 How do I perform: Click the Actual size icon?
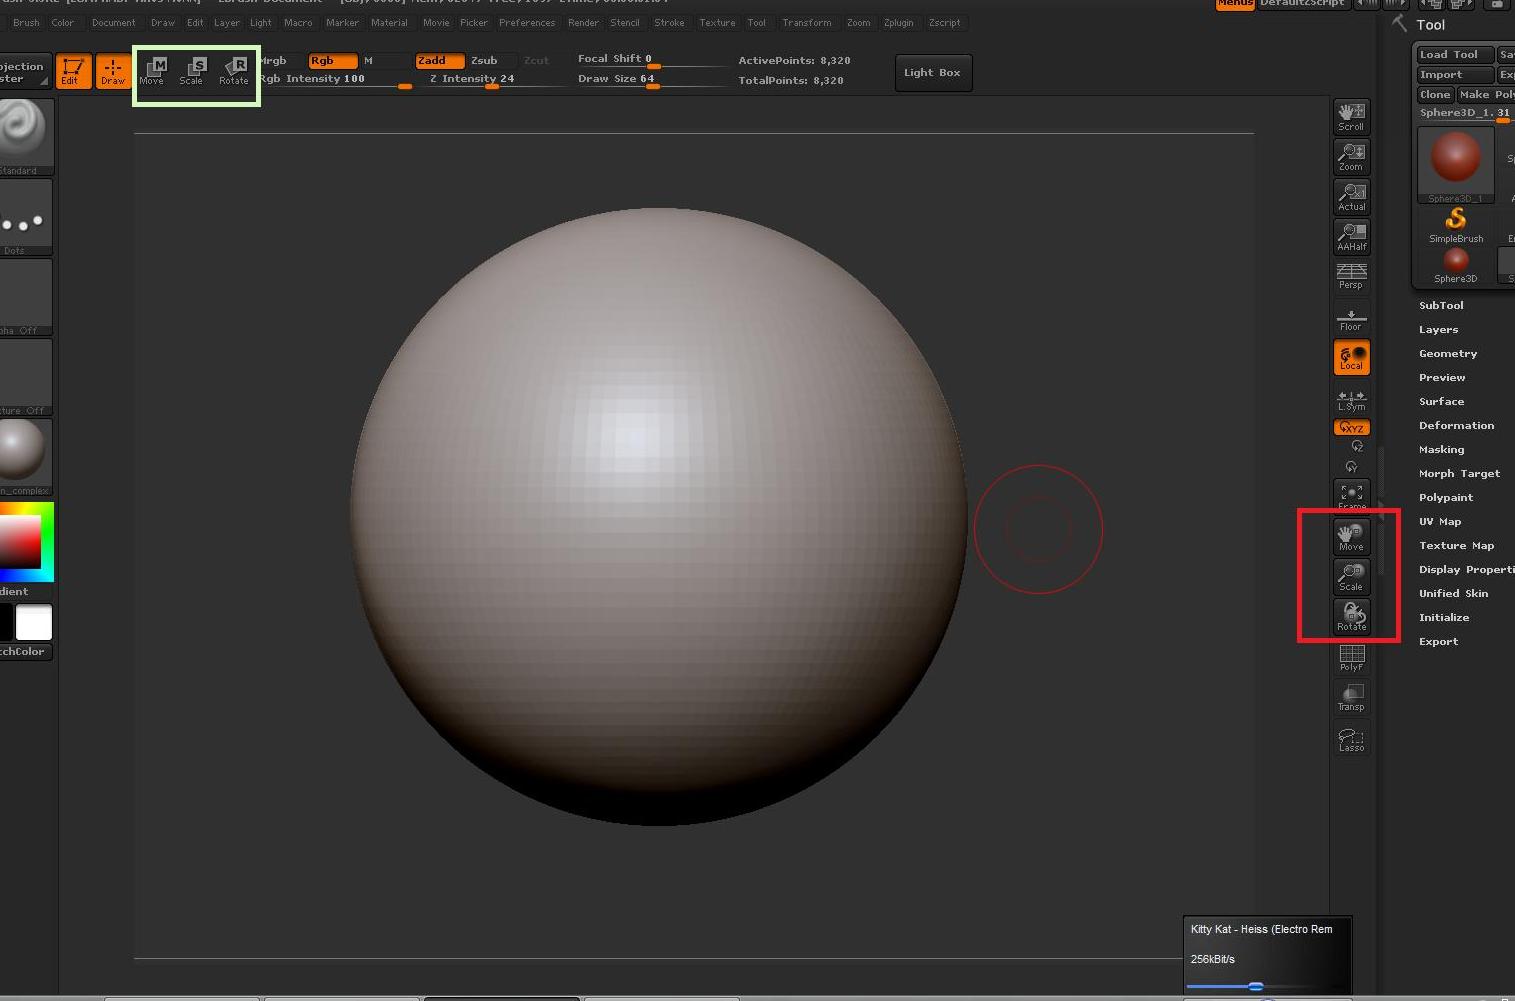(x=1351, y=196)
